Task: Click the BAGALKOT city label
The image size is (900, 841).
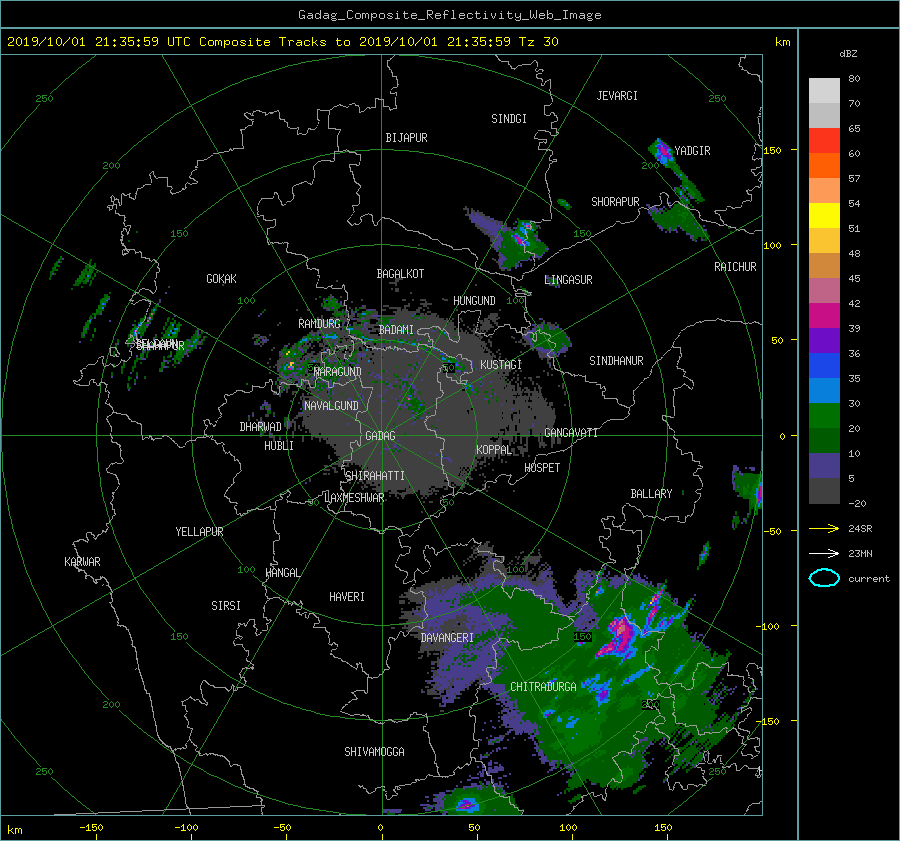Action: pyautogui.click(x=400, y=274)
